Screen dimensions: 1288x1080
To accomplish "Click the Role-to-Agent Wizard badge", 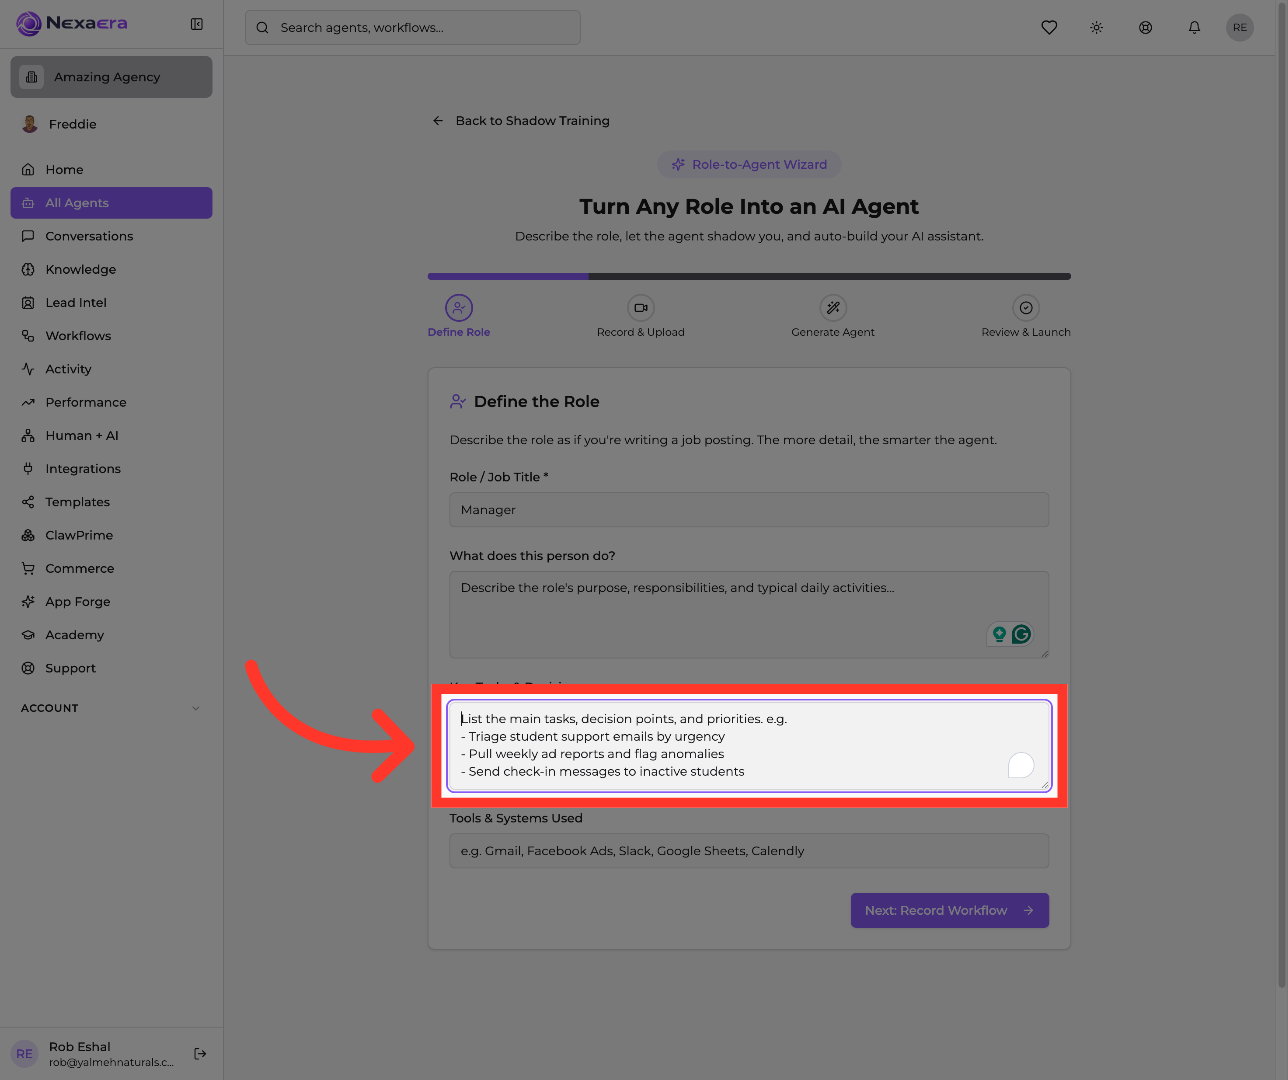I will pyautogui.click(x=749, y=165).
